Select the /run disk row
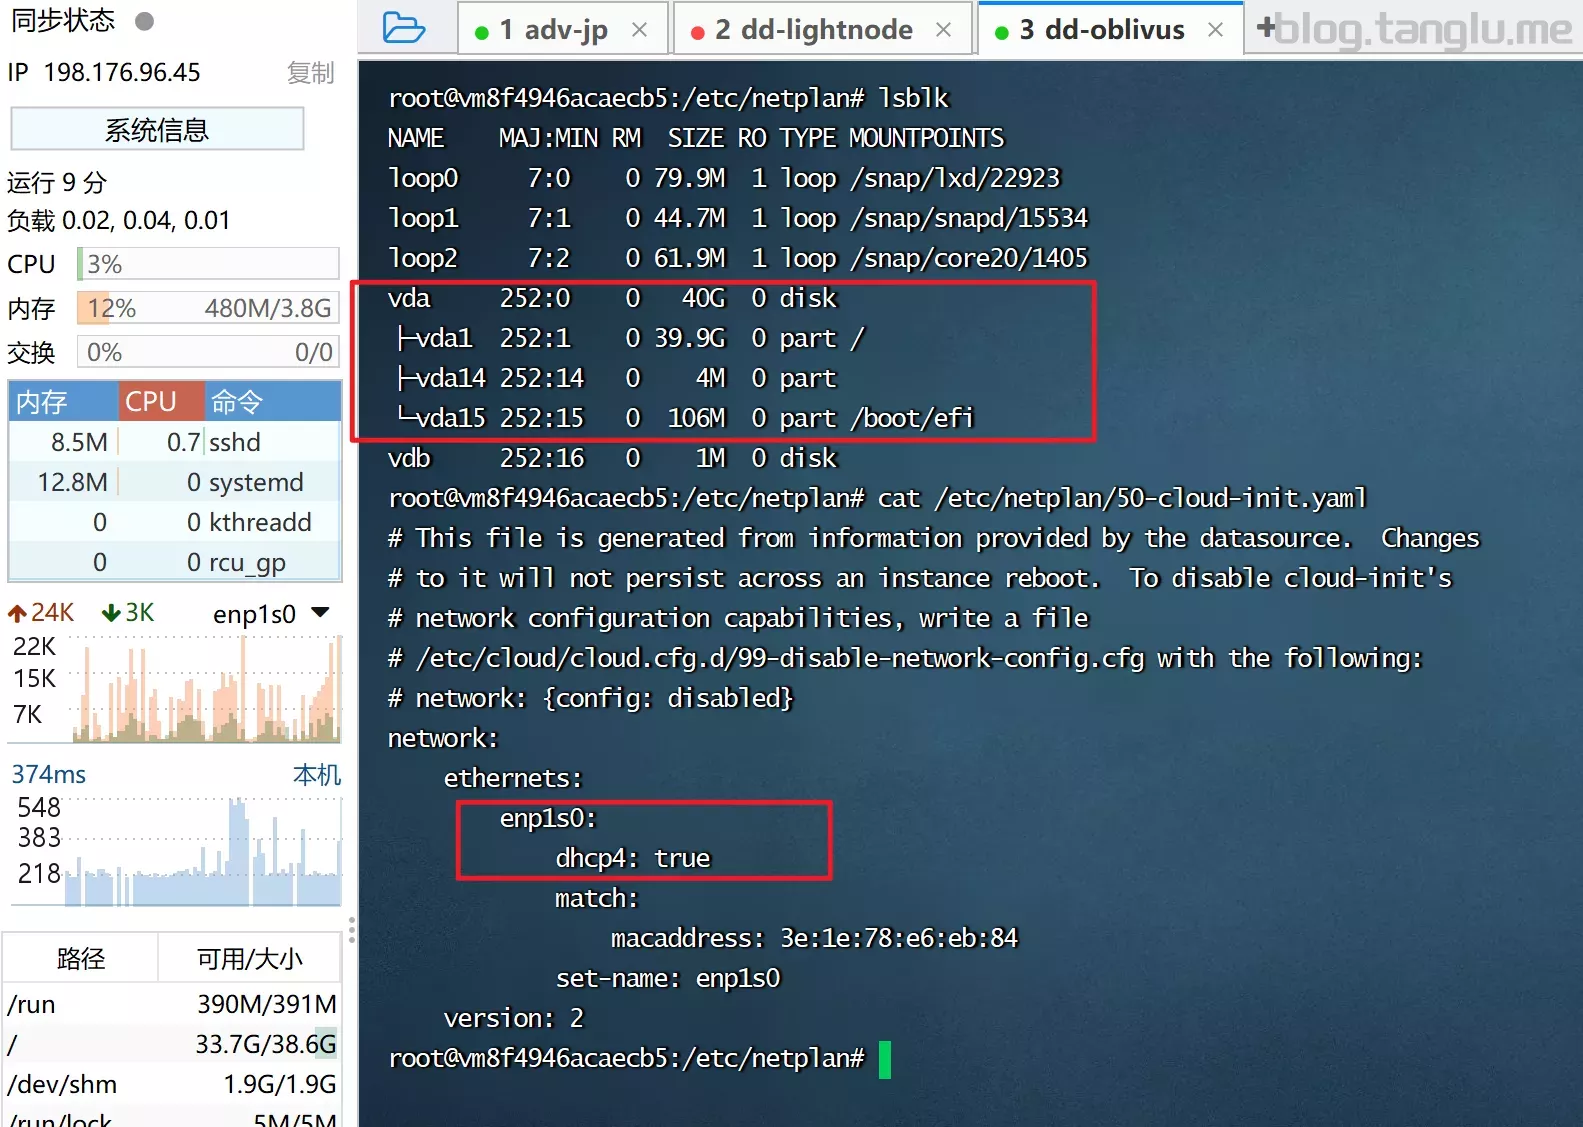Viewport: 1583px width, 1127px height. tap(171, 1004)
